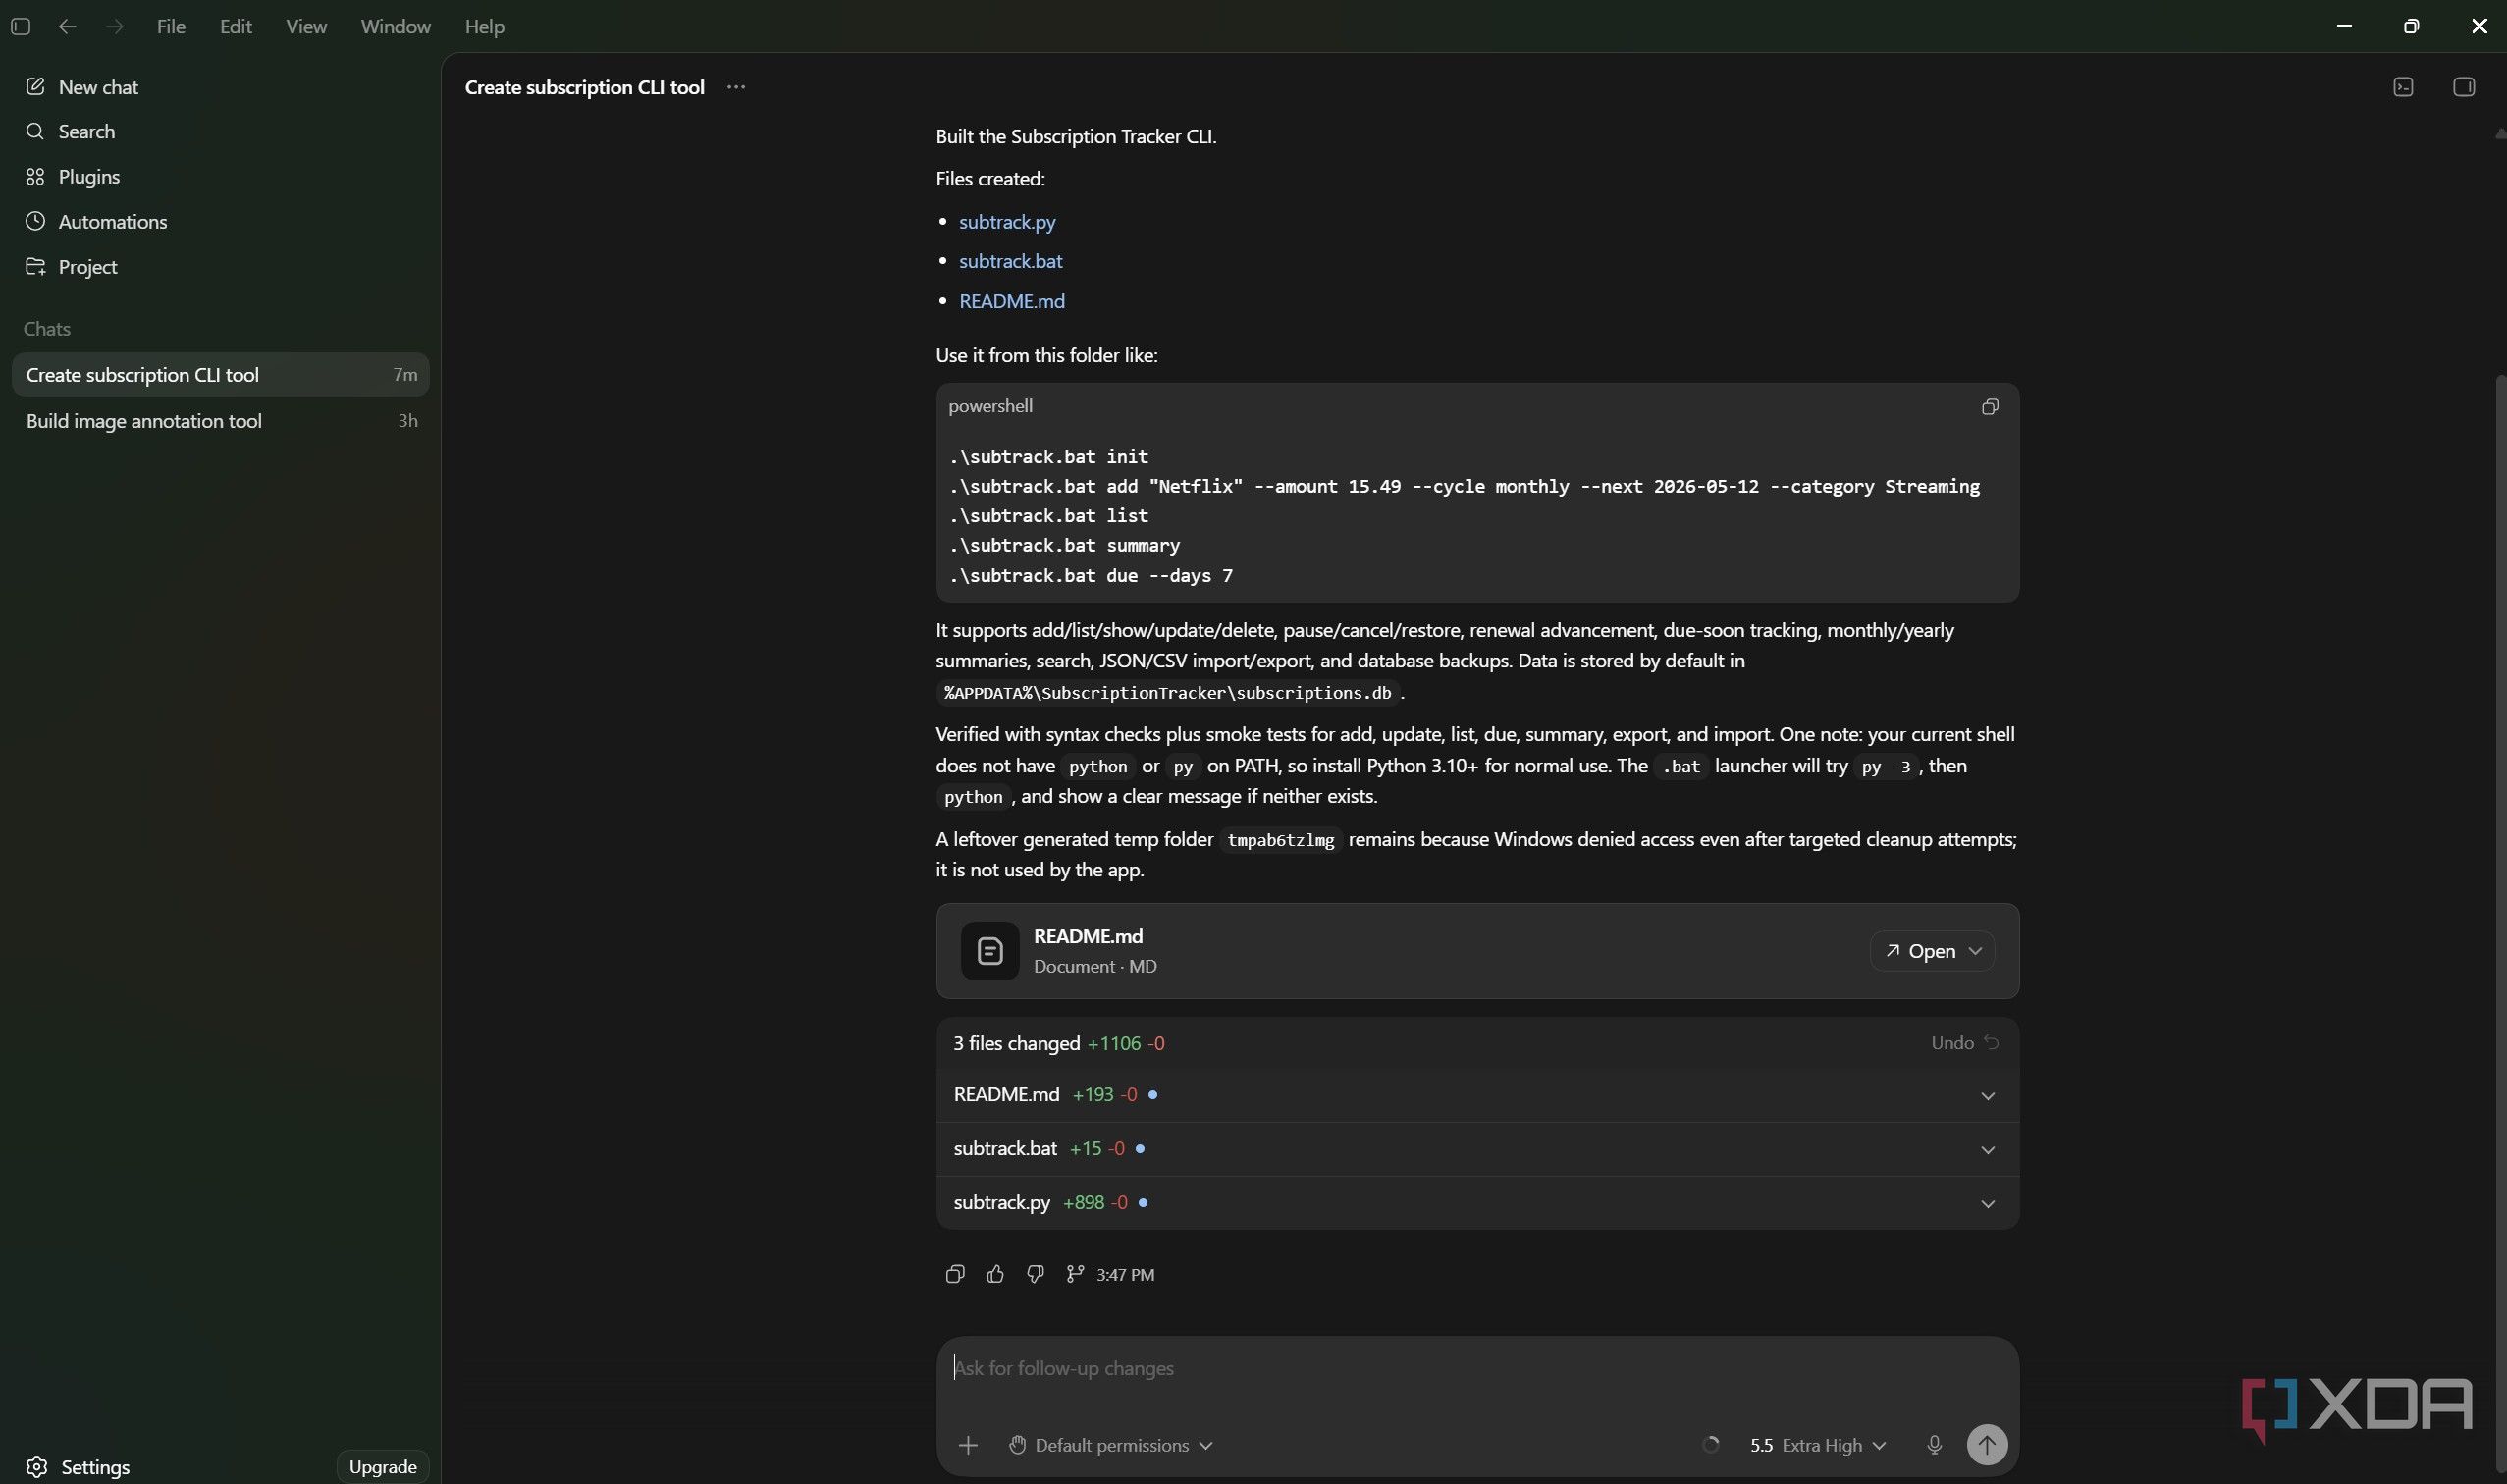2507x1484 pixels.
Task: Open Search in the sidebar
Action: (x=70, y=132)
